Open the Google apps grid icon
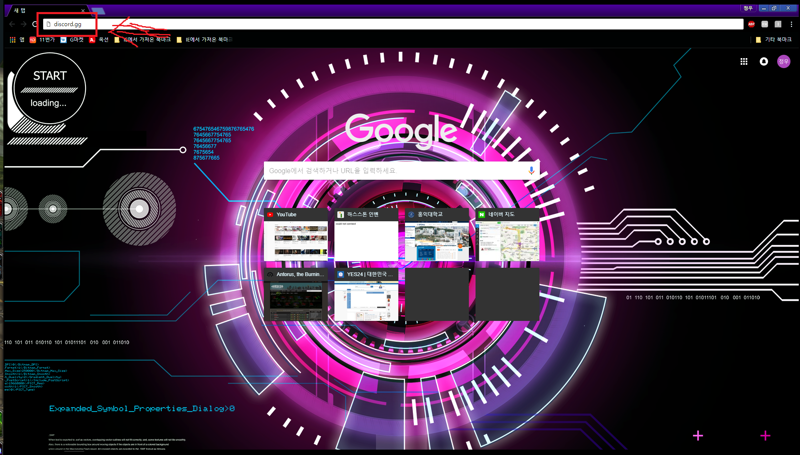Screen dimensions: 800x455 [x=744, y=61]
